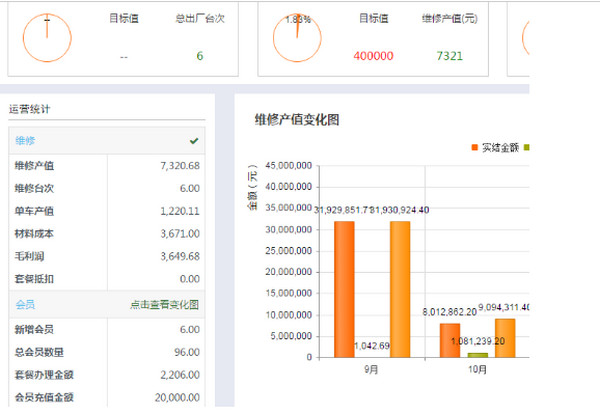Click the 9月 first orange bar
Viewport: 600px width, 414px height.
(x=344, y=289)
